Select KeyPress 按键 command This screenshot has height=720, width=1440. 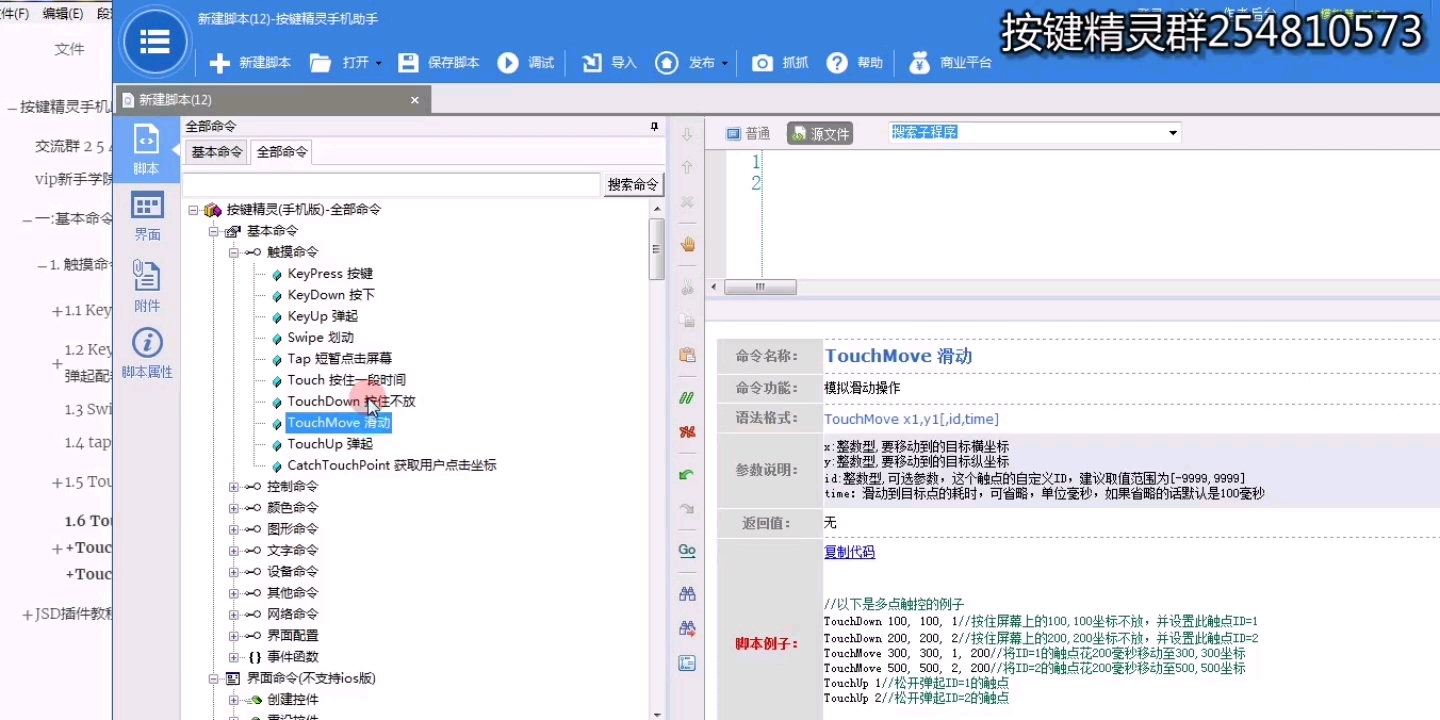(x=330, y=274)
